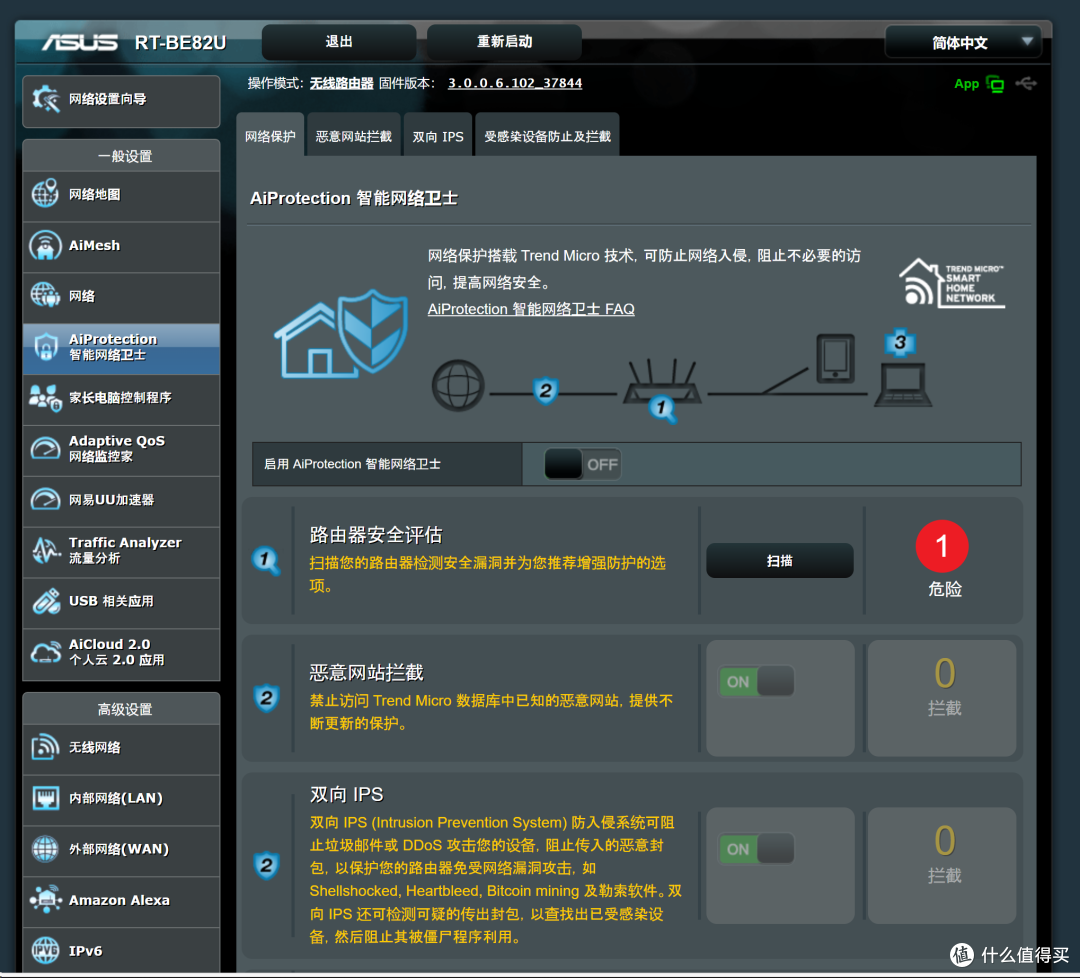Click the AiCloud 2.0 cloud icon
The width and height of the screenshot is (1080, 978).
pyautogui.click(x=45, y=652)
